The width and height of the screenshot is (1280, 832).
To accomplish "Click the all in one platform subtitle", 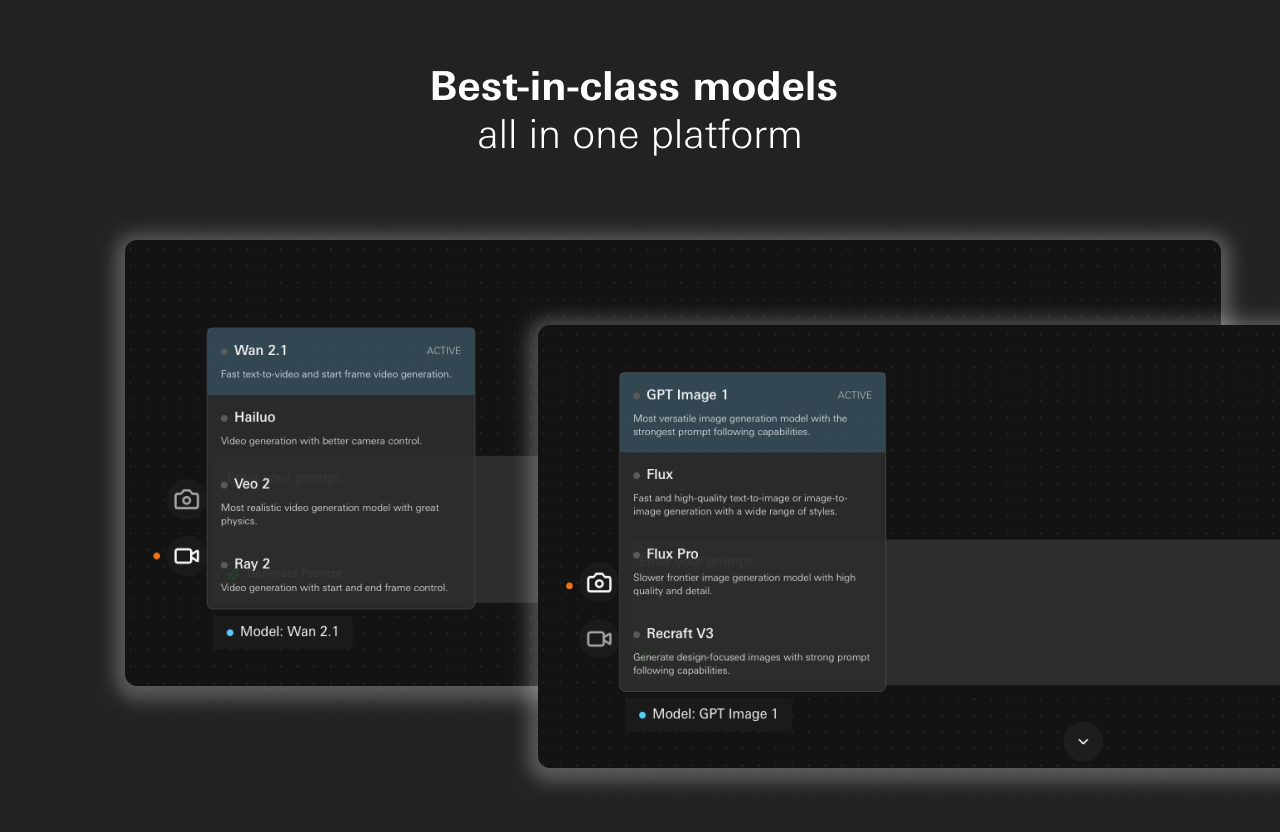I will (x=640, y=135).
